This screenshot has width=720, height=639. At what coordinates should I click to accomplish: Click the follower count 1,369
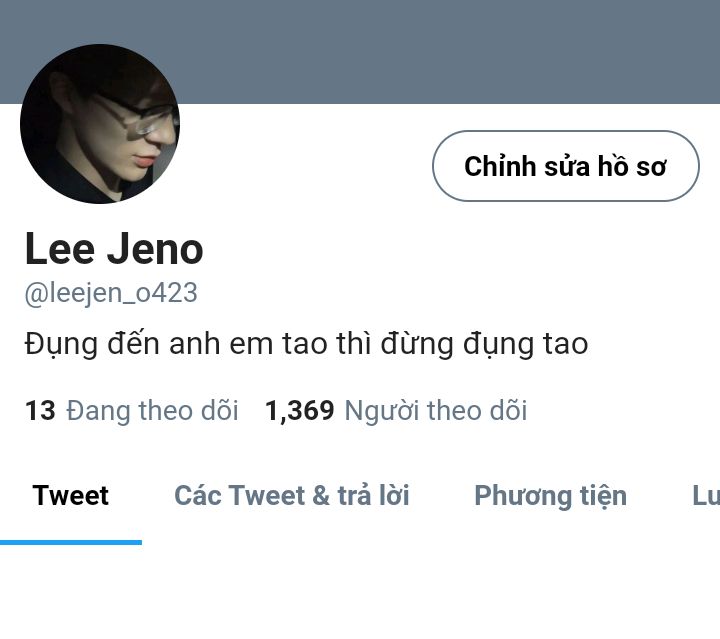coord(300,410)
